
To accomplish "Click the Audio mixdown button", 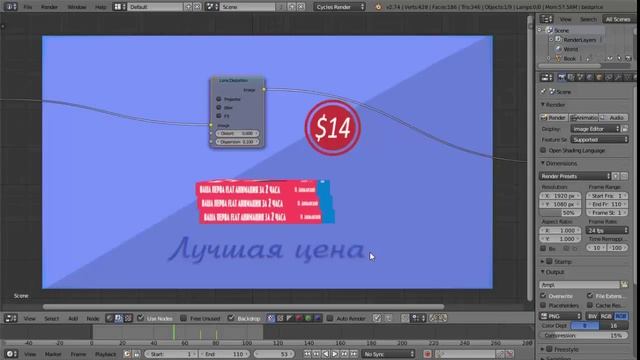I will click(x=613, y=118).
